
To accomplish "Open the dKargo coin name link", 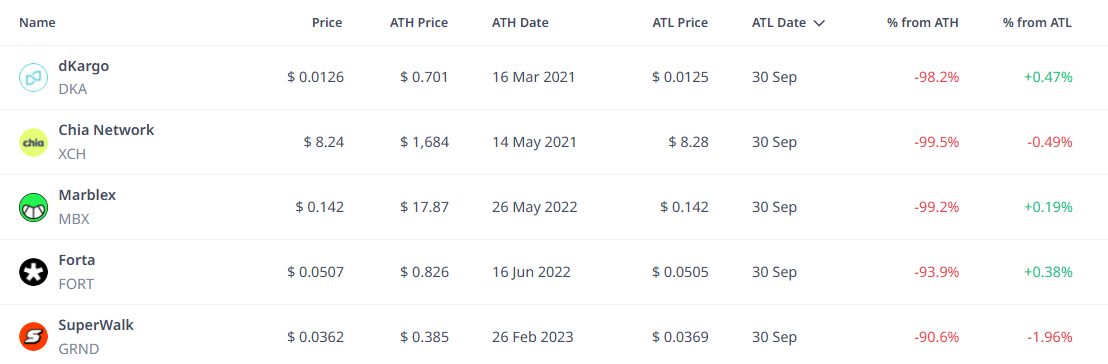I will [83, 66].
